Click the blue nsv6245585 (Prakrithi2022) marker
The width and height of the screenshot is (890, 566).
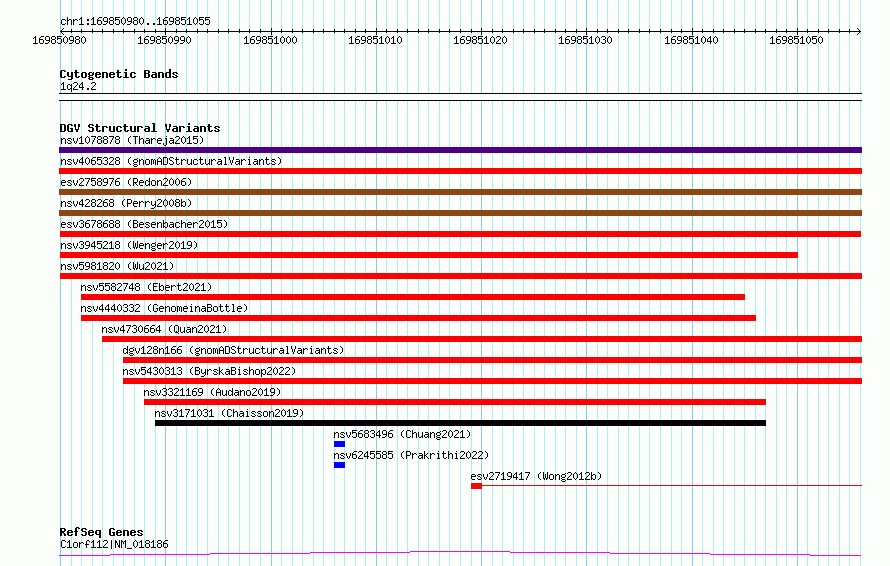[x=339, y=465]
